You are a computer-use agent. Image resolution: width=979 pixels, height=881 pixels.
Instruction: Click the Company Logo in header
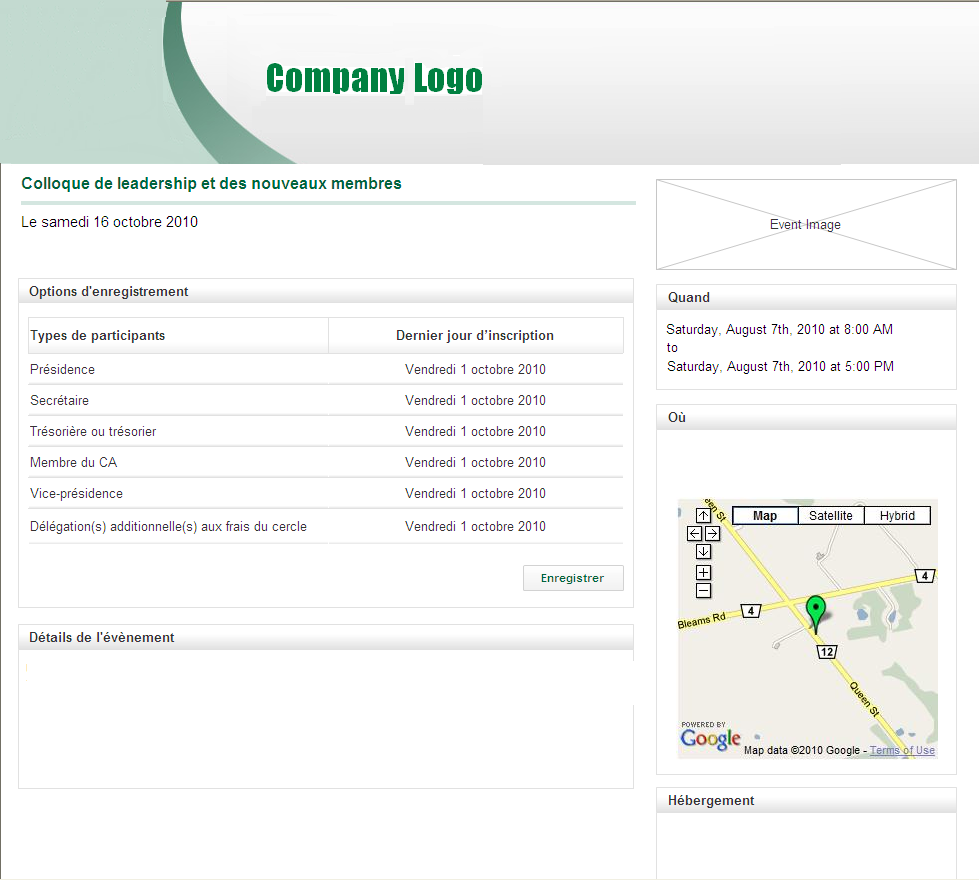click(x=374, y=78)
